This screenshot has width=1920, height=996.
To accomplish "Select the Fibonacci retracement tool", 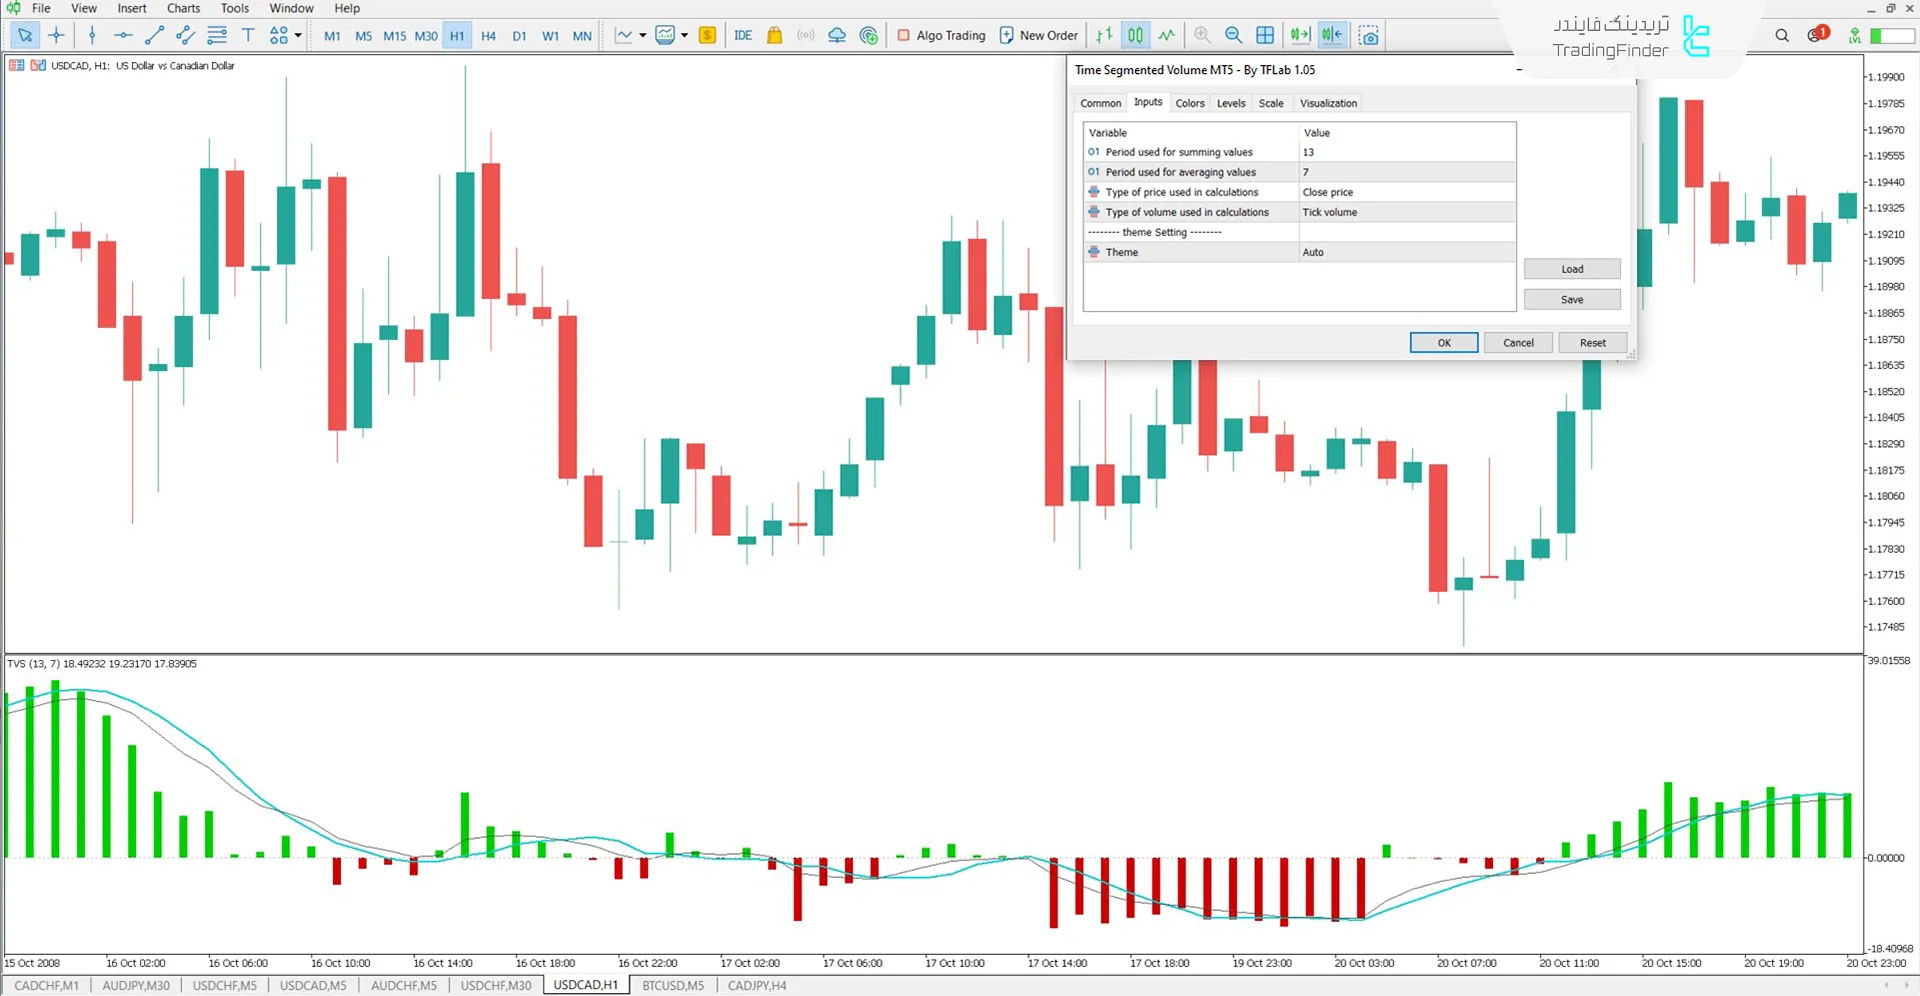I will (217, 35).
